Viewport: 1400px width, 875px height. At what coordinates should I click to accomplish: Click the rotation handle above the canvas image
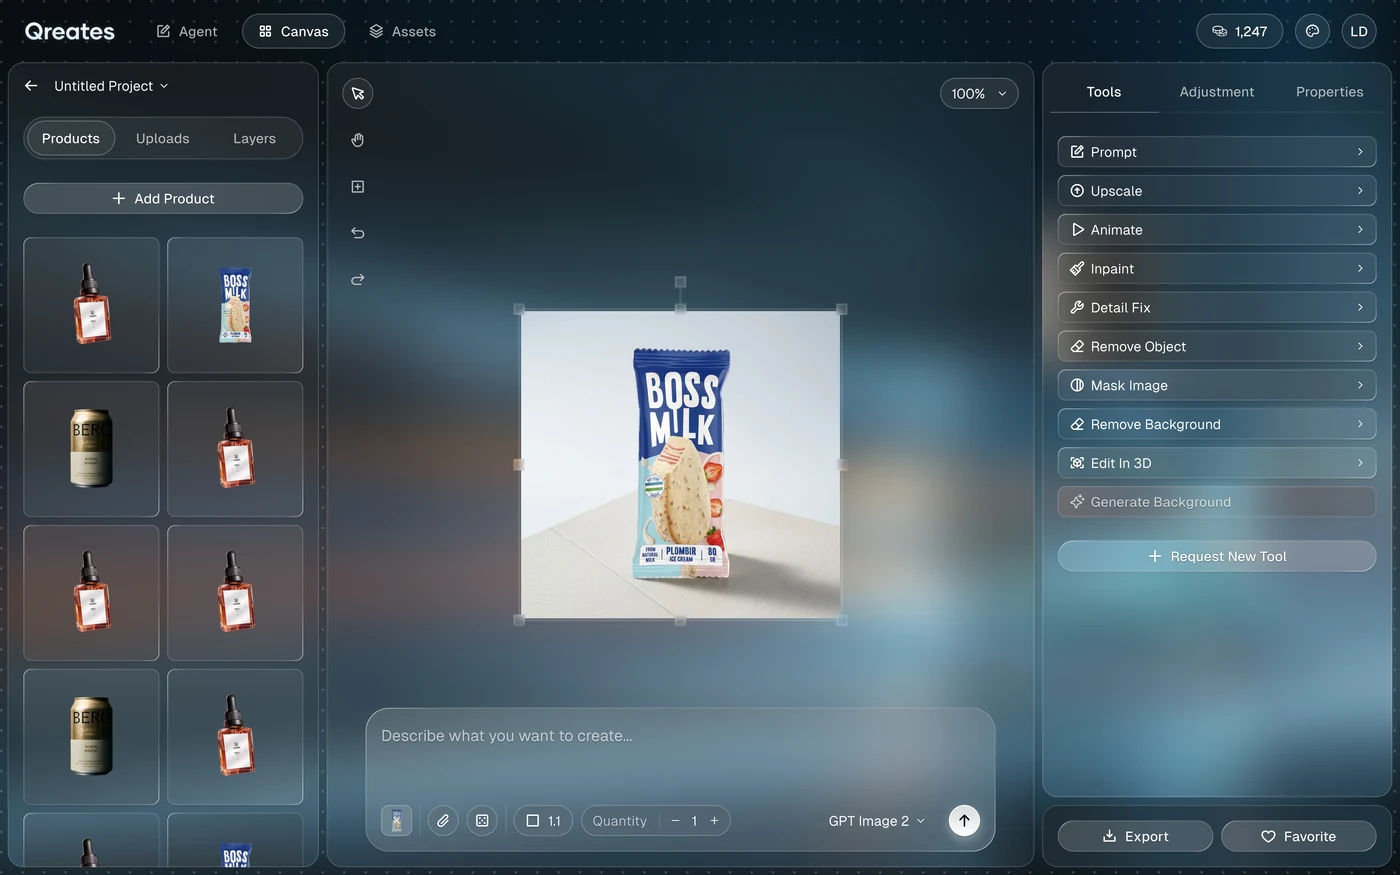pos(681,282)
